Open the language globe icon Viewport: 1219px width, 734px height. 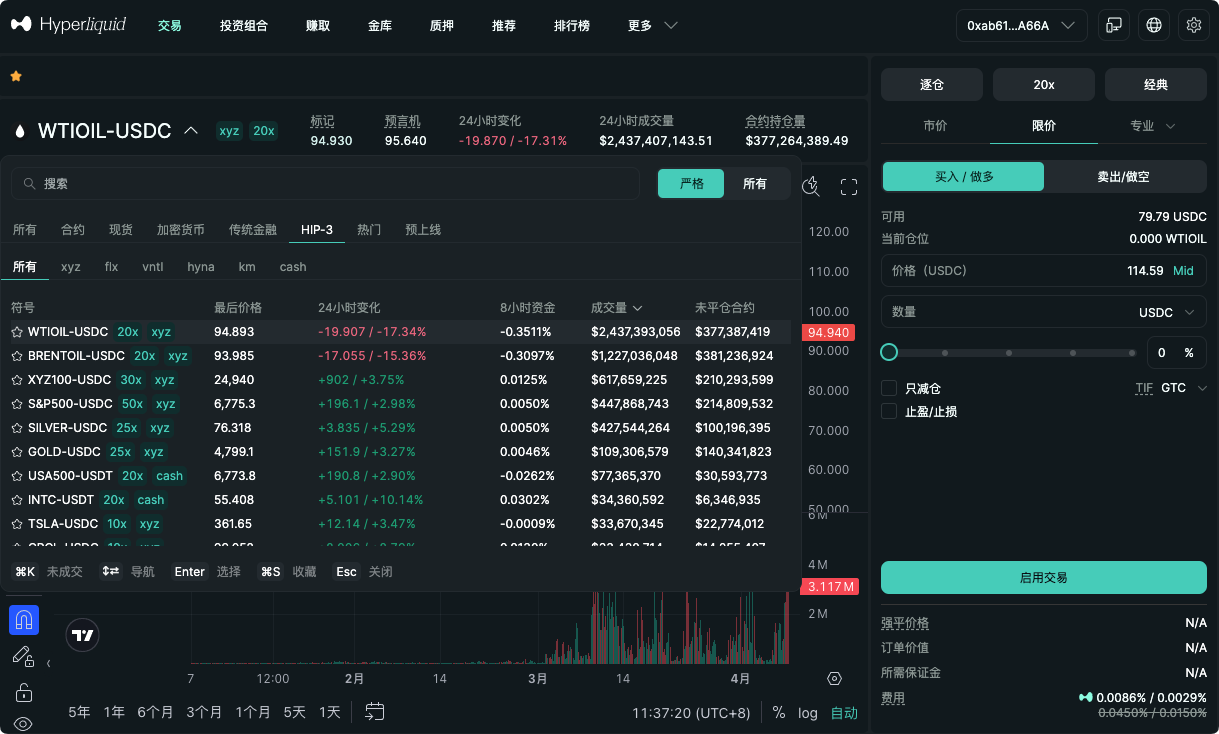pos(1154,24)
